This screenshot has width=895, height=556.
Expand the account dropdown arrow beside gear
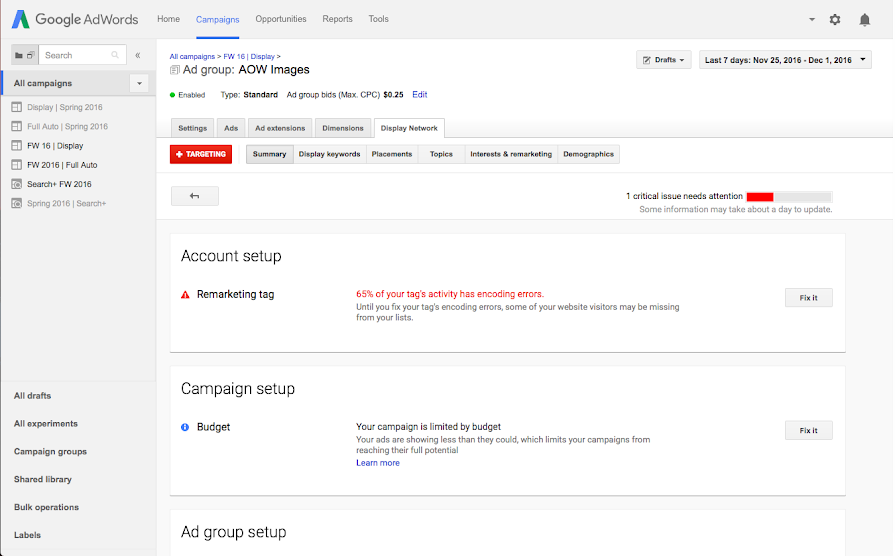[812, 19]
